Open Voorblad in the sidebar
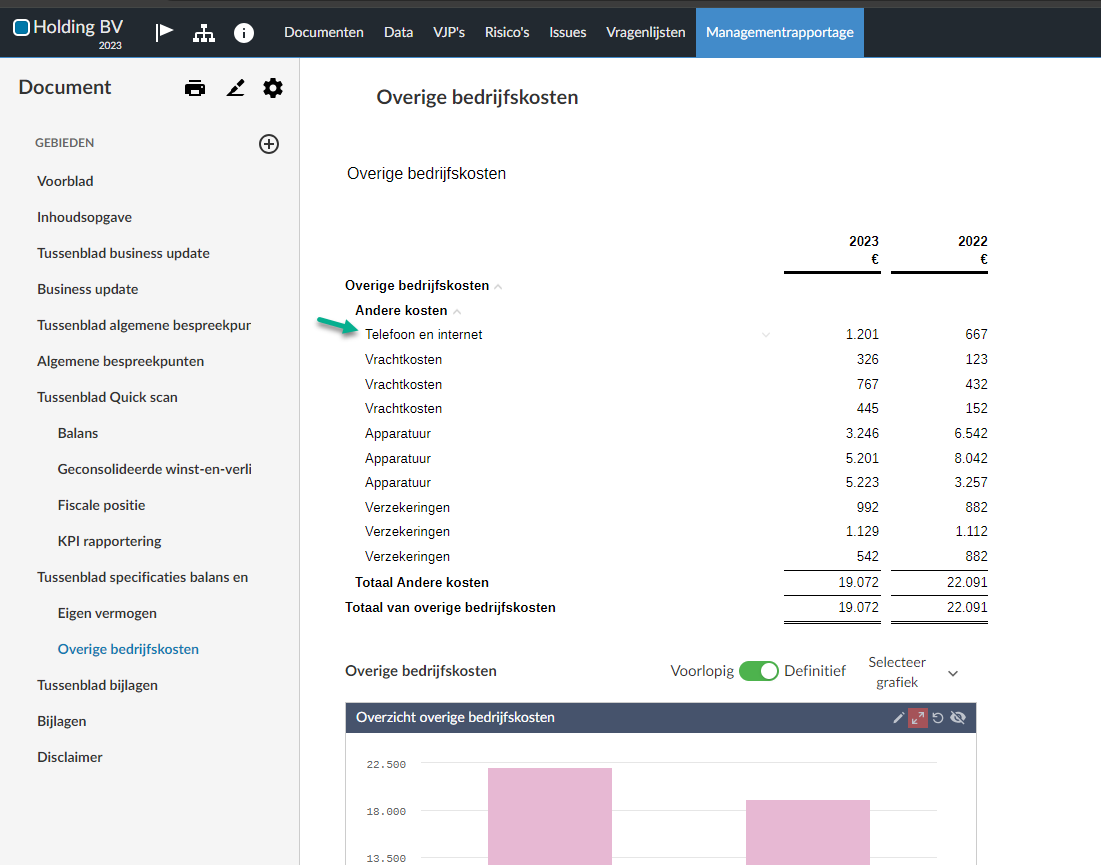 65,181
